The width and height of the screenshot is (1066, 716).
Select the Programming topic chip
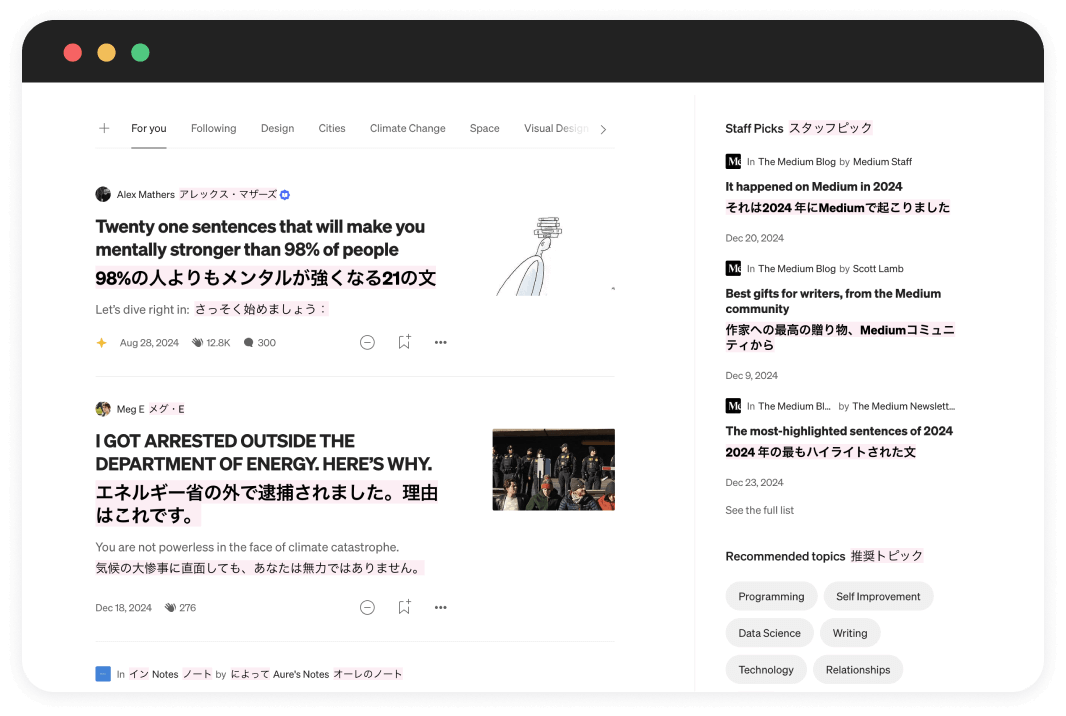771,596
